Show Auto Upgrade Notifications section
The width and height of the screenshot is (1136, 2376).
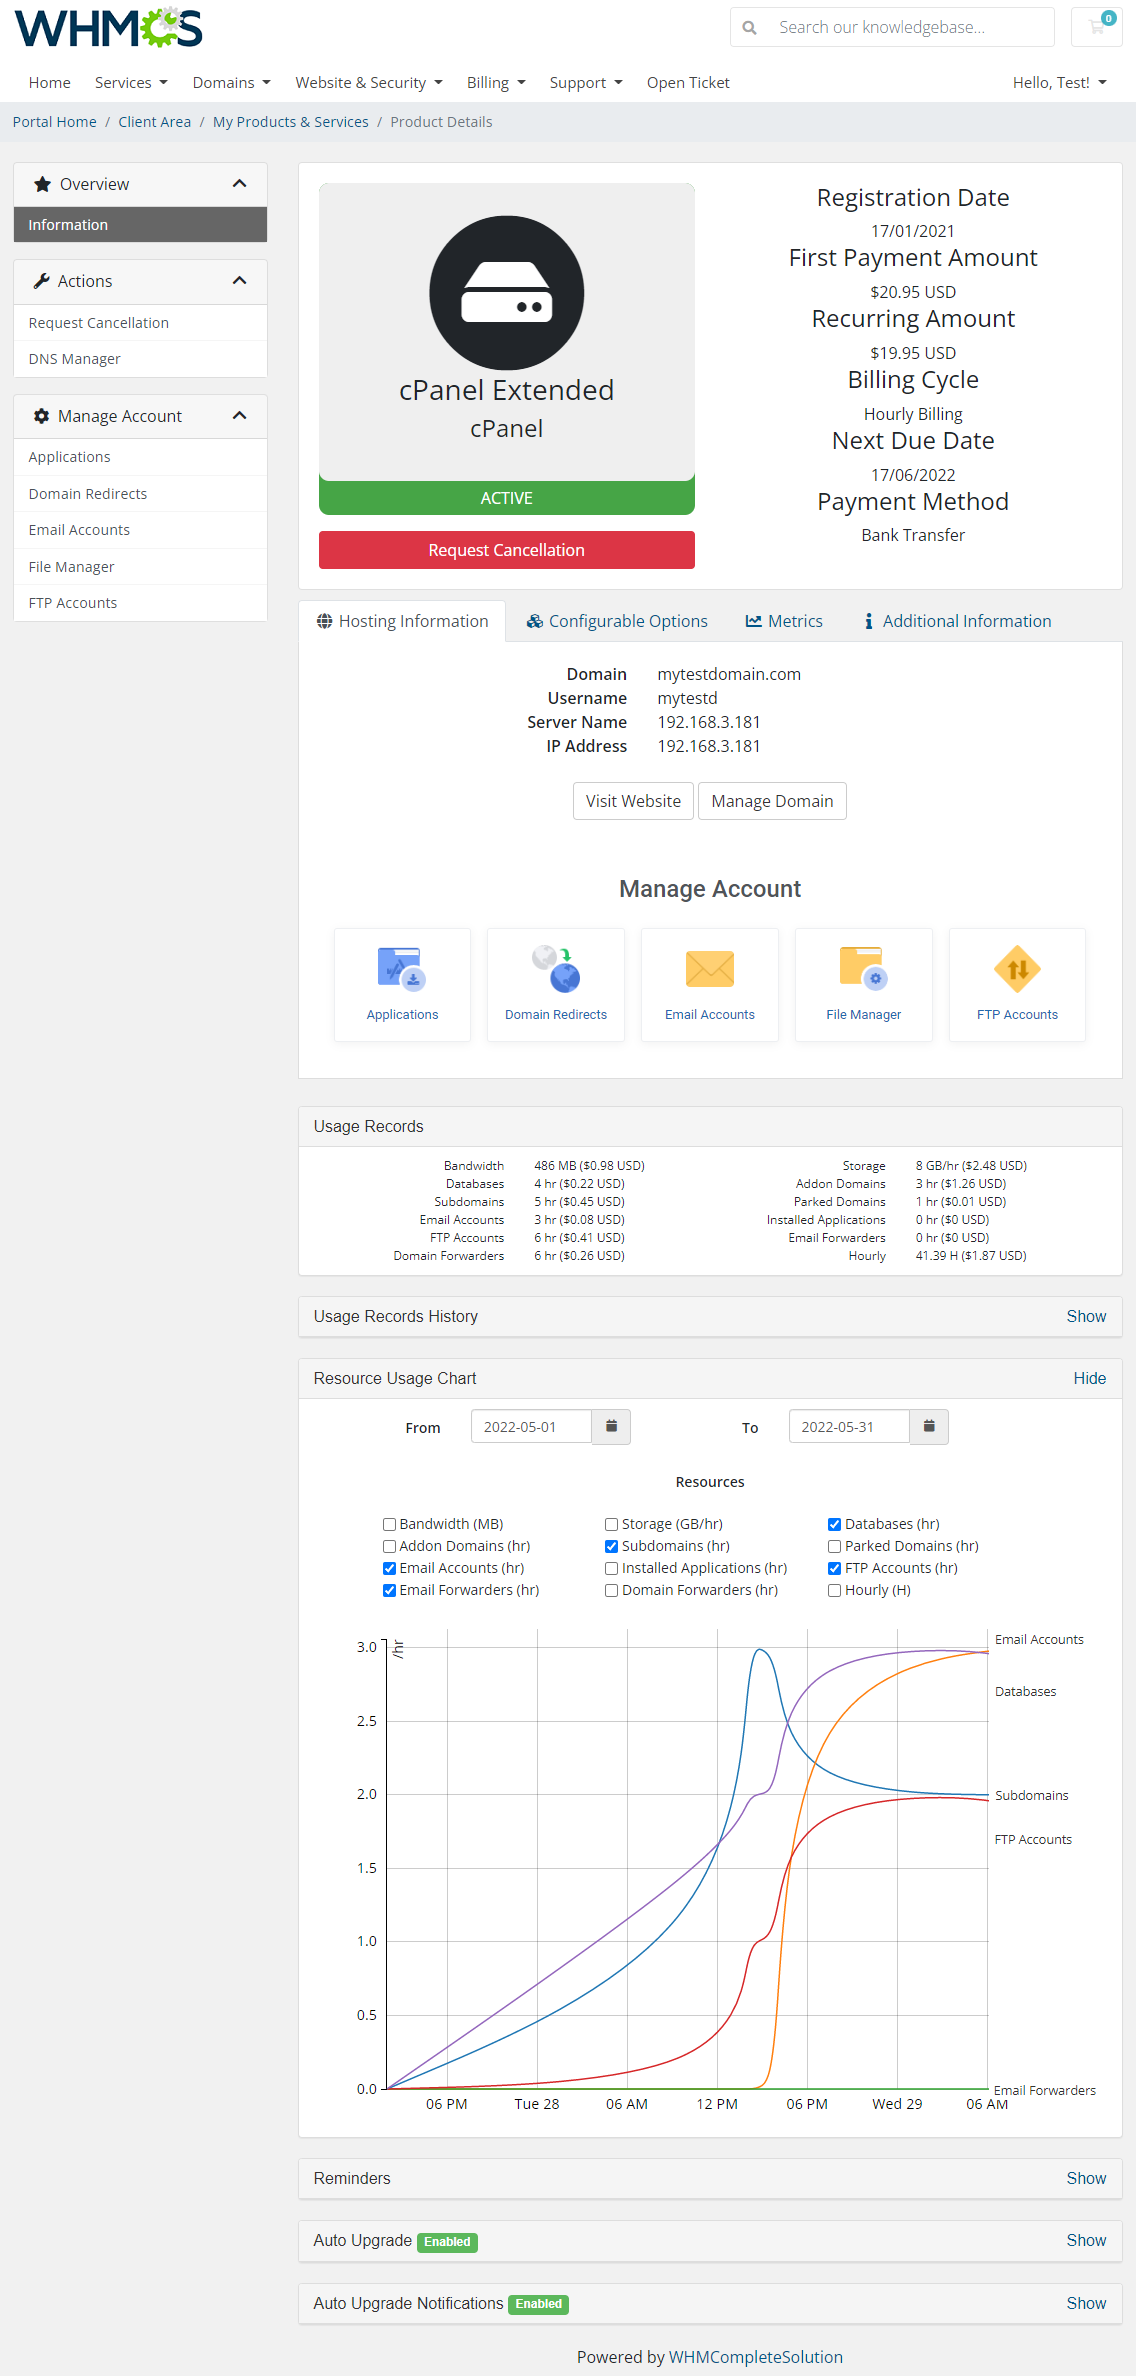[x=1086, y=2304]
